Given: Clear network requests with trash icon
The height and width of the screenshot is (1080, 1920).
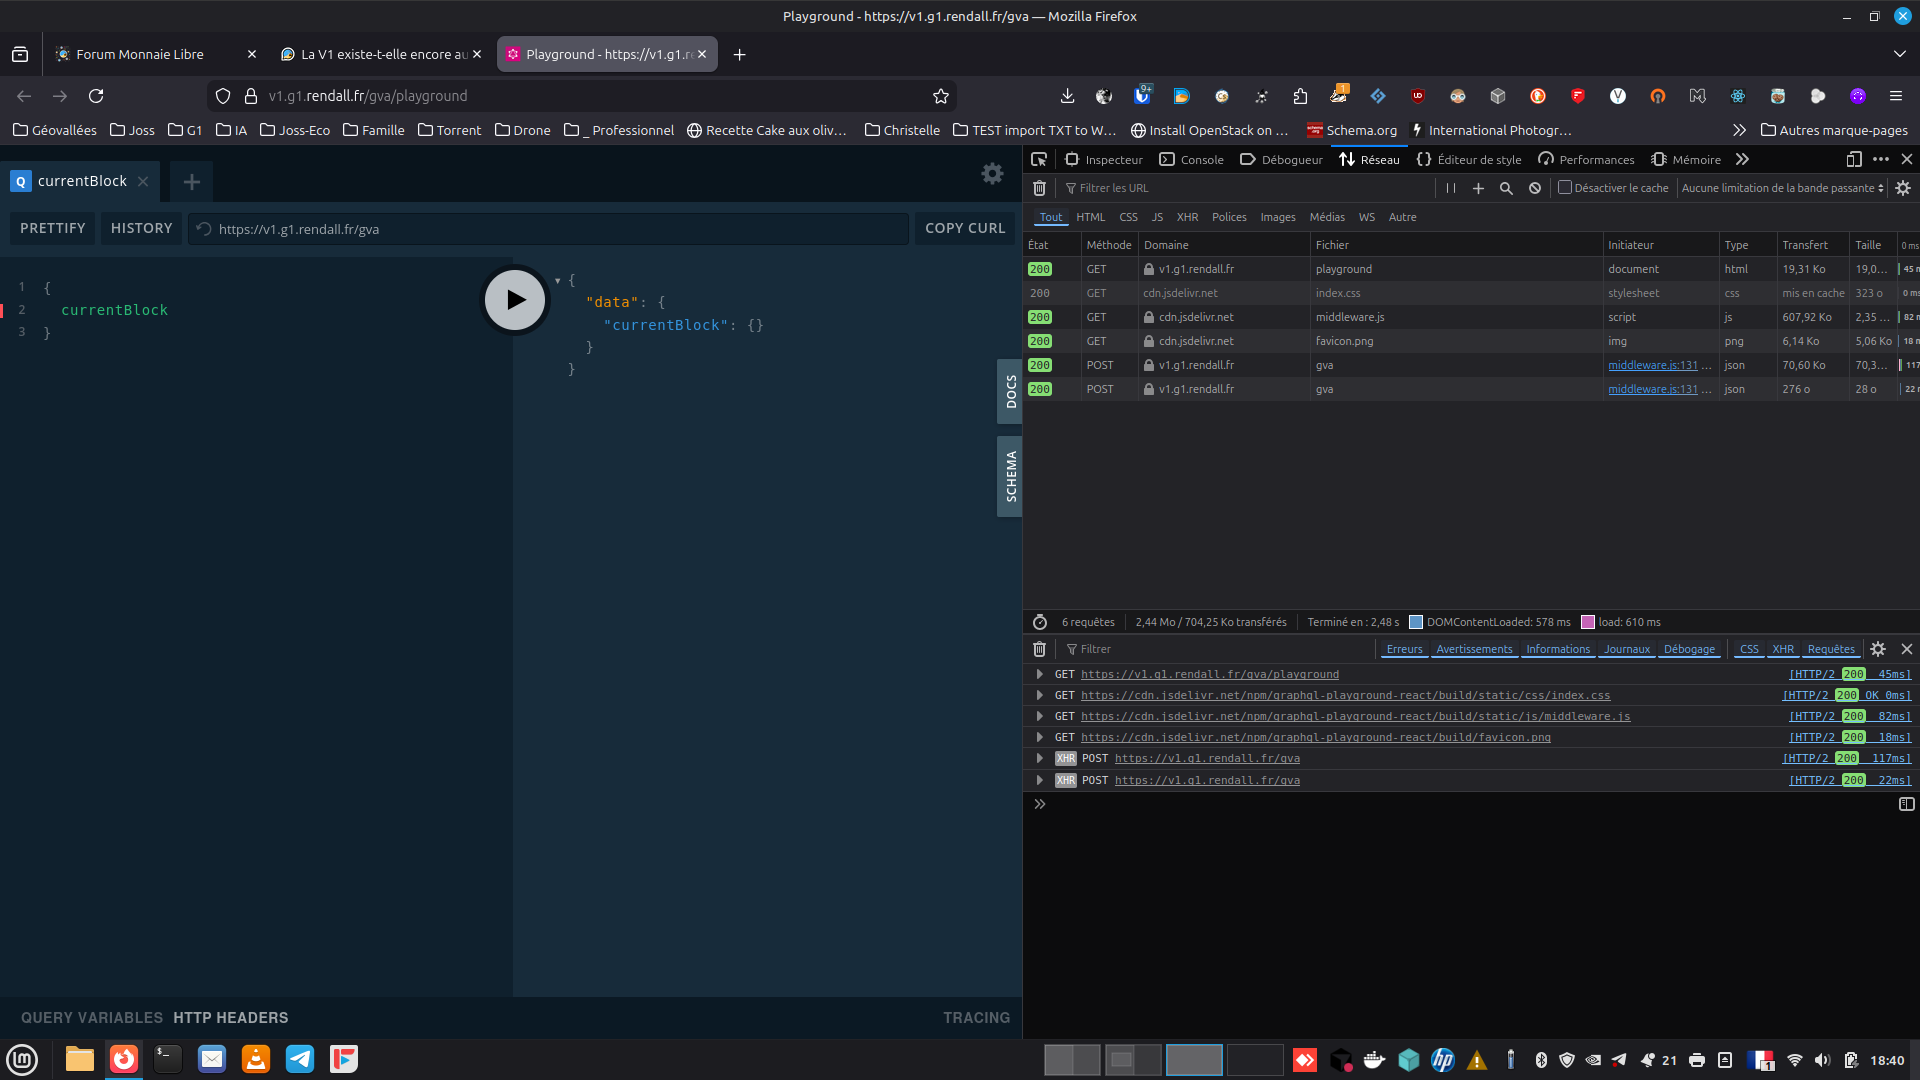Looking at the screenshot, I should [x=1039, y=188].
